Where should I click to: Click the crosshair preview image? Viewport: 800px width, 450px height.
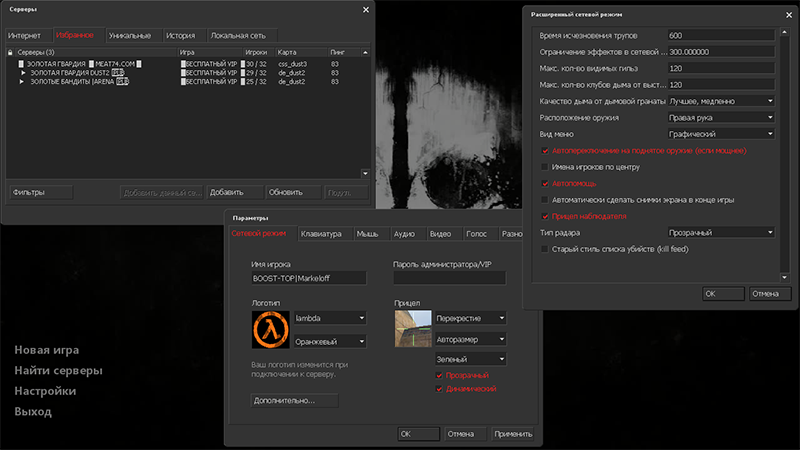click(x=413, y=329)
